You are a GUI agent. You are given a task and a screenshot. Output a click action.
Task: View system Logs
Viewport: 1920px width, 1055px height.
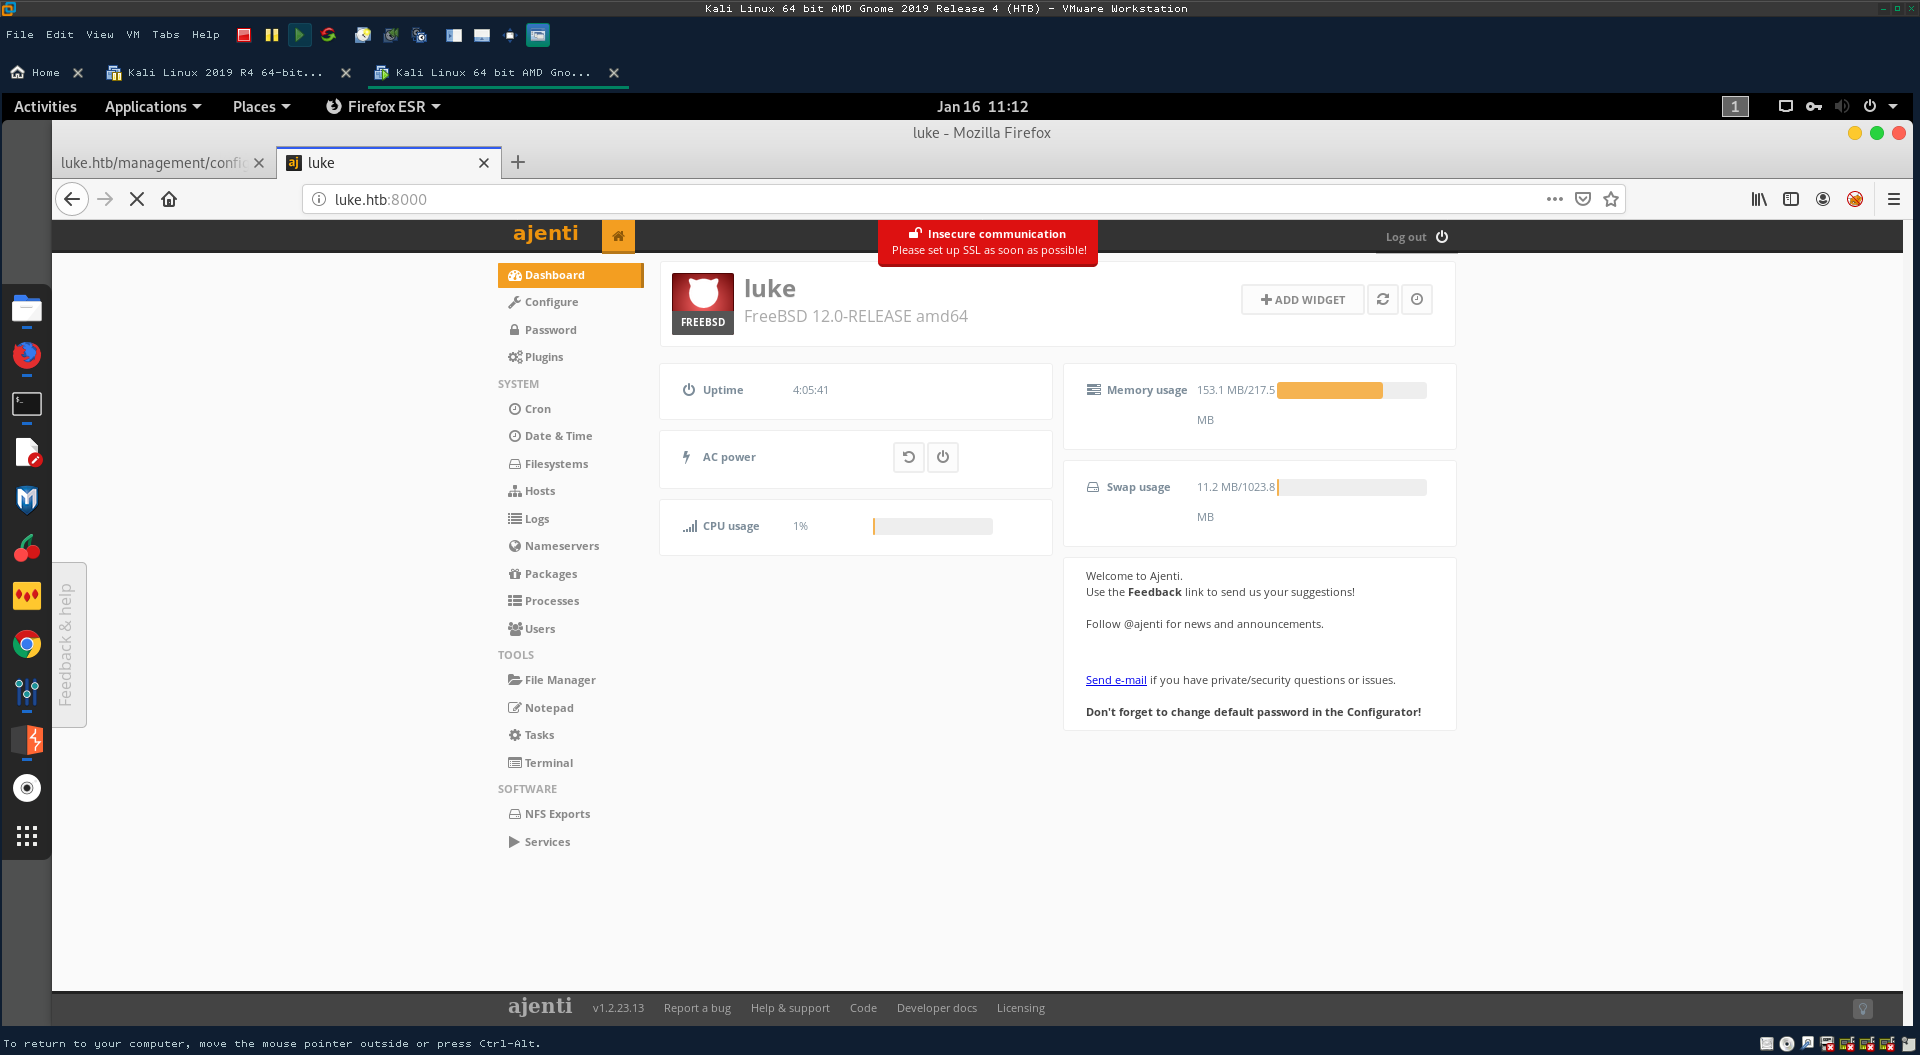click(529, 519)
